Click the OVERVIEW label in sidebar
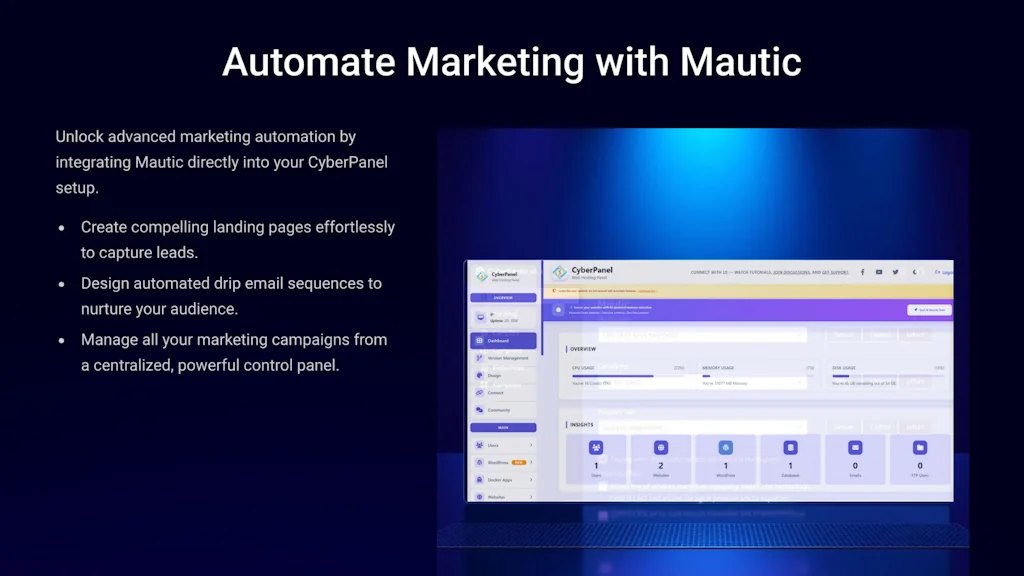The image size is (1024, 576). pos(503,298)
